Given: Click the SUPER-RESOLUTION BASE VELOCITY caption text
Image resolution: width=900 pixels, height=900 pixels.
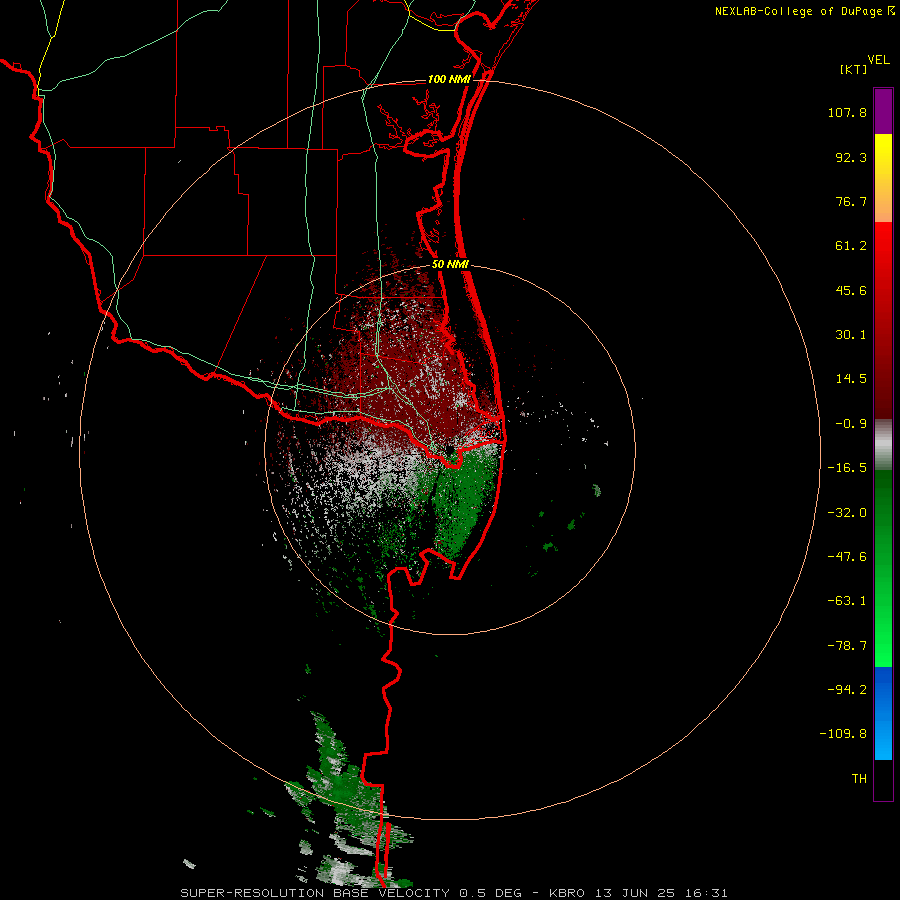Looking at the screenshot, I should [315, 893].
